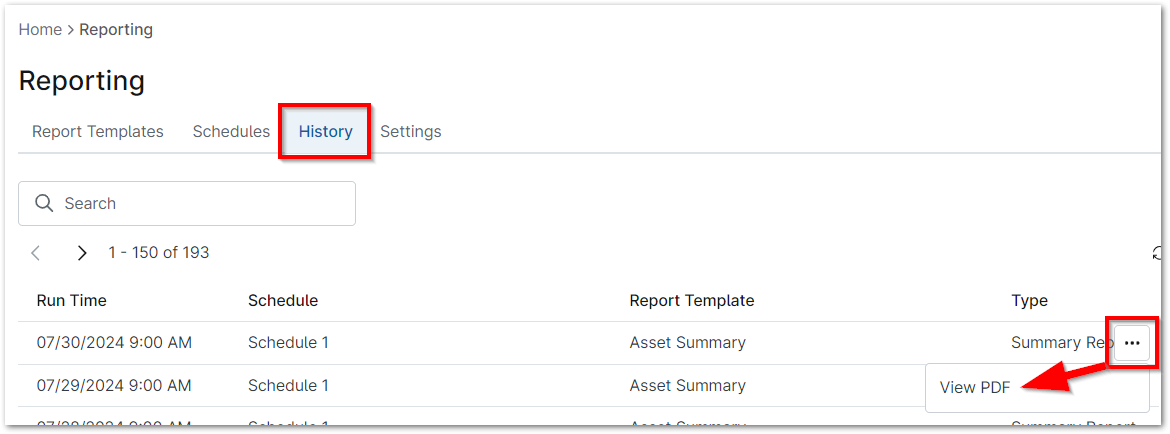This screenshot has width=1170, height=434.
Task: Sort by the Report Template column header
Action: (692, 300)
